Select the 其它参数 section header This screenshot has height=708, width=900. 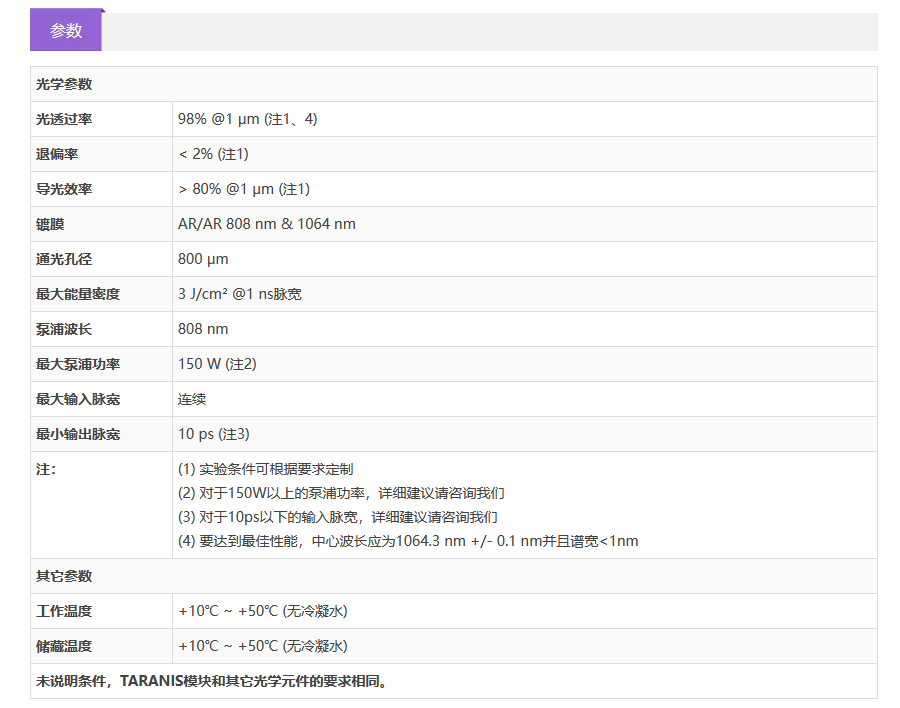(64, 576)
